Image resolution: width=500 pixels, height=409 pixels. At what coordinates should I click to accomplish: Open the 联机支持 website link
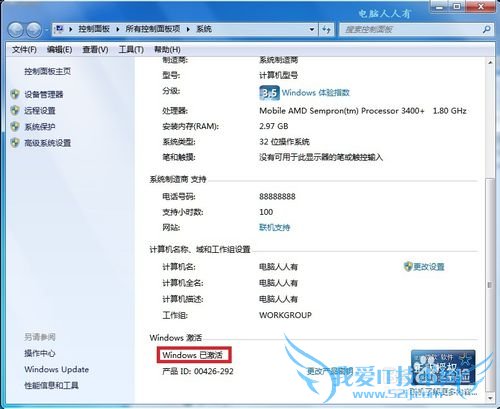click(275, 228)
